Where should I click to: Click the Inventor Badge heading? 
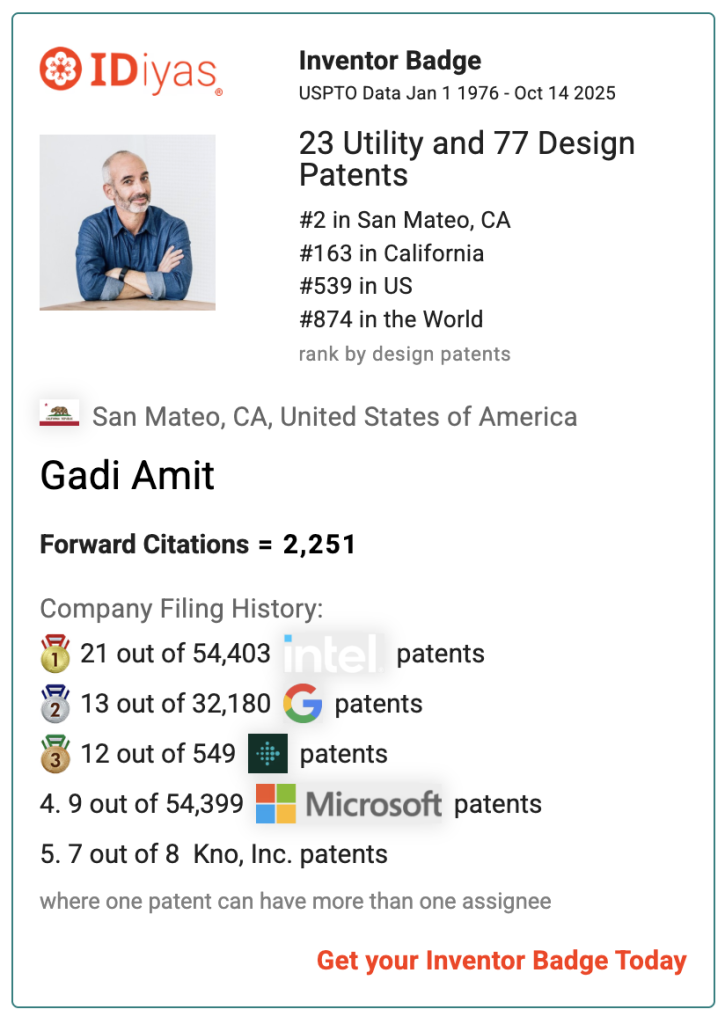390,61
